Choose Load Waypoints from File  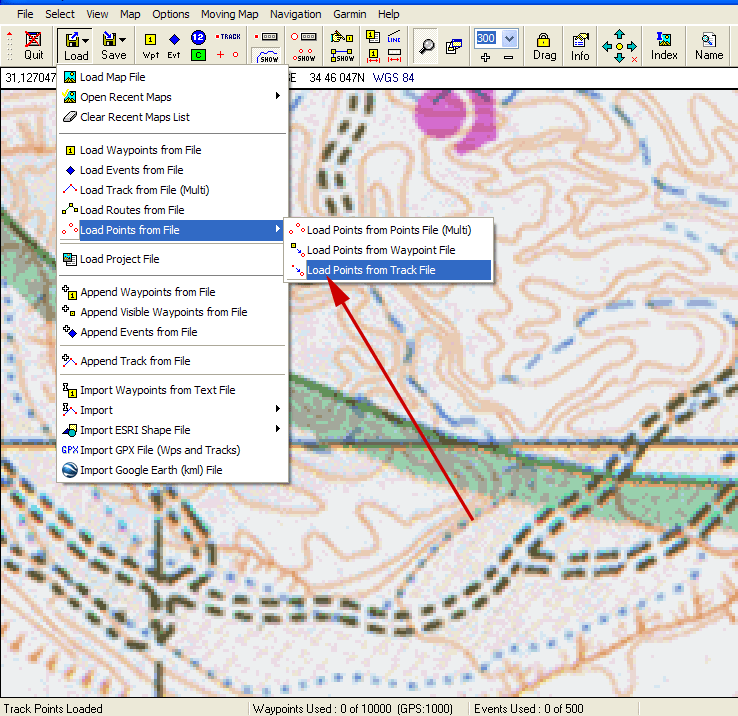(x=172, y=150)
